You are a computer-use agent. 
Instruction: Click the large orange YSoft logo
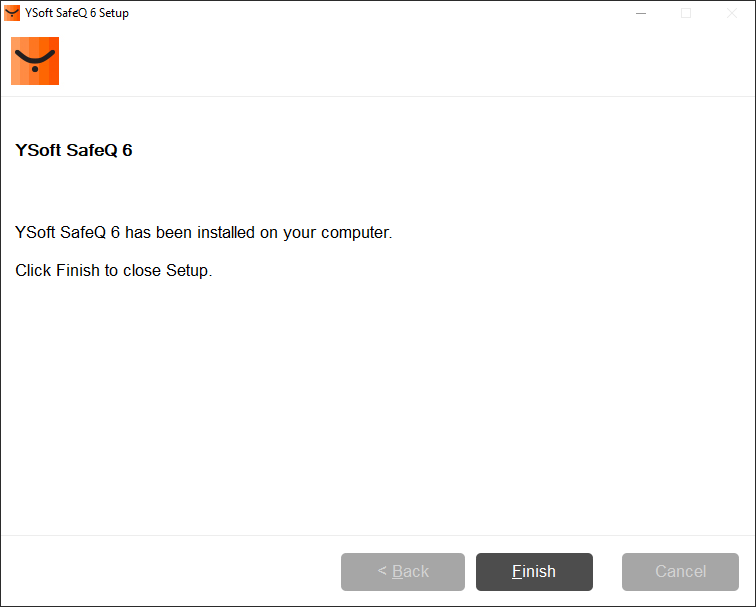tap(35, 61)
